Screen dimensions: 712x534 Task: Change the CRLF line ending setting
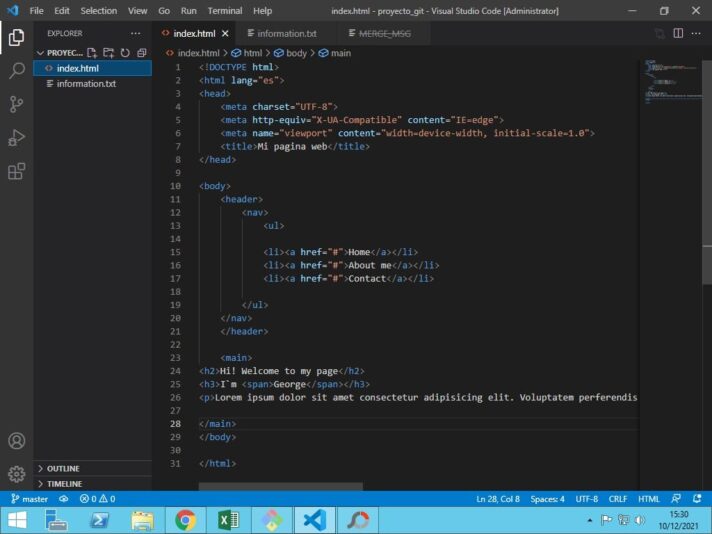point(617,498)
